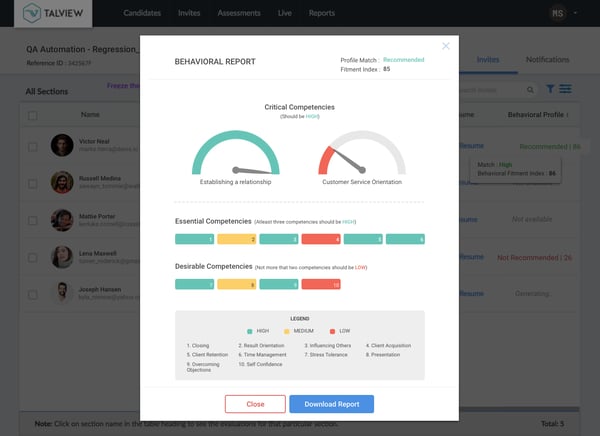Click the MEDIUM legend color square
Screen dimensions: 600x436
(x=287, y=331)
